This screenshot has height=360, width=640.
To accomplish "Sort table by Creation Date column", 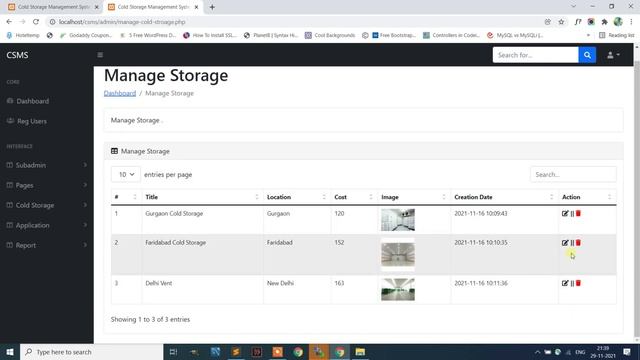I will pyautogui.click(x=504, y=197).
